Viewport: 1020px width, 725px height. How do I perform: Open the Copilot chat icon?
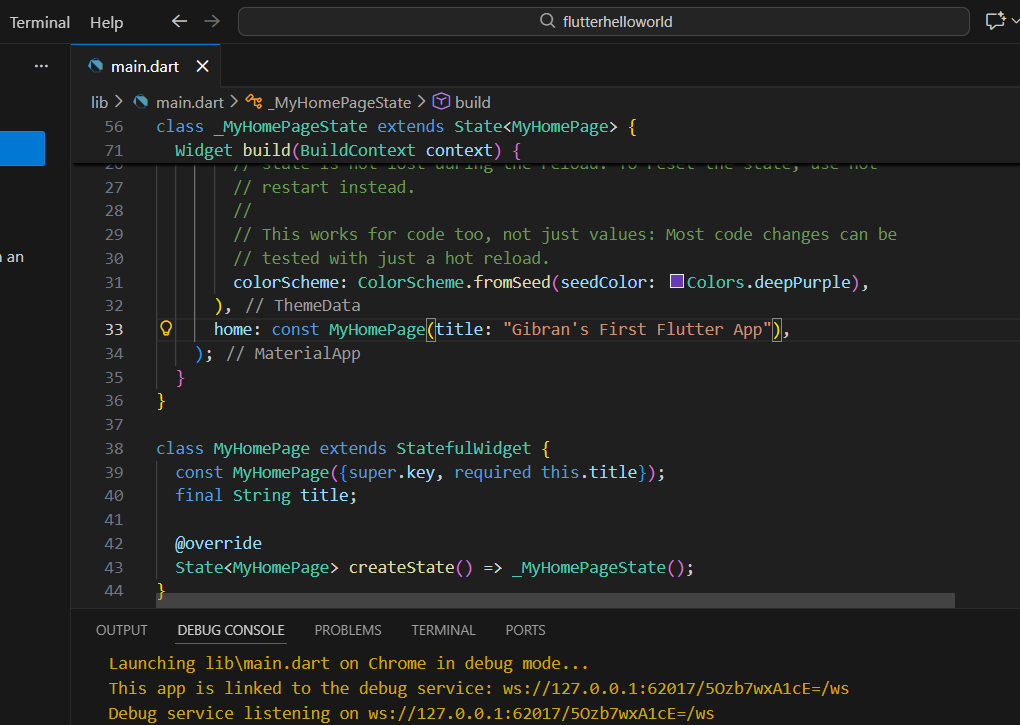[994, 21]
